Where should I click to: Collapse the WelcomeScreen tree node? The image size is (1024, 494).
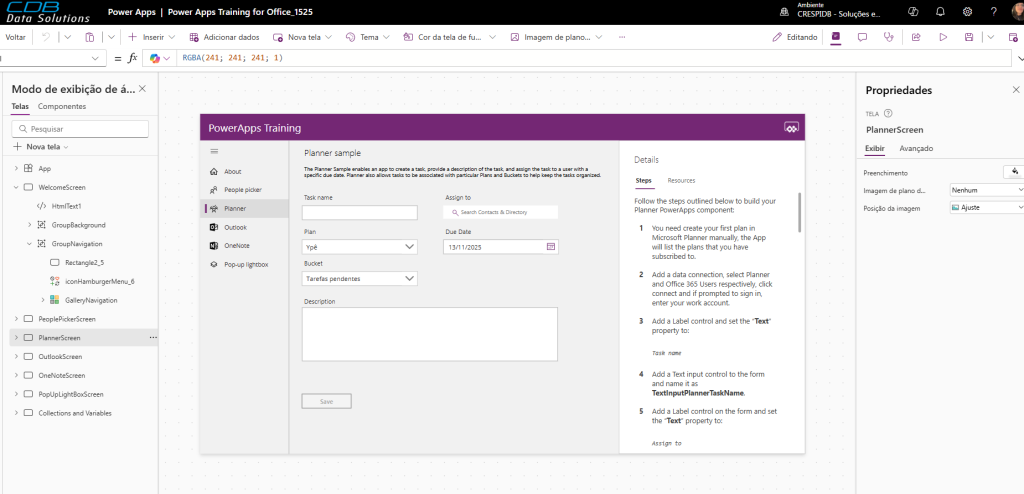pyautogui.click(x=16, y=187)
